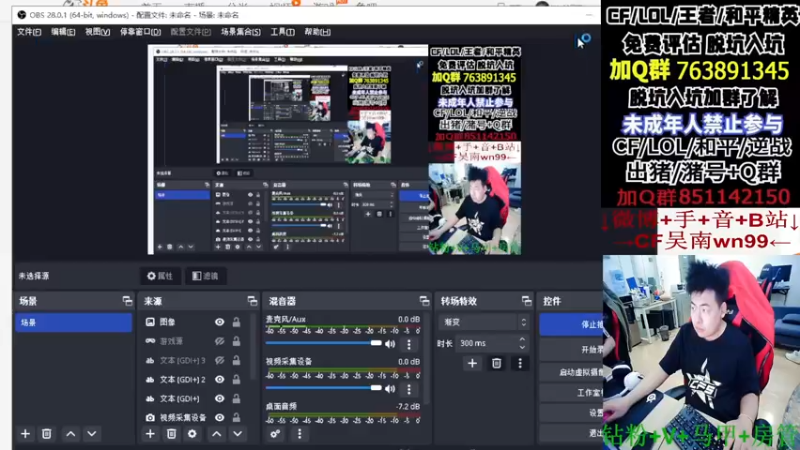This screenshot has height=450, width=800.
Task: Open the 视图(V) menu
Action: tap(97, 32)
